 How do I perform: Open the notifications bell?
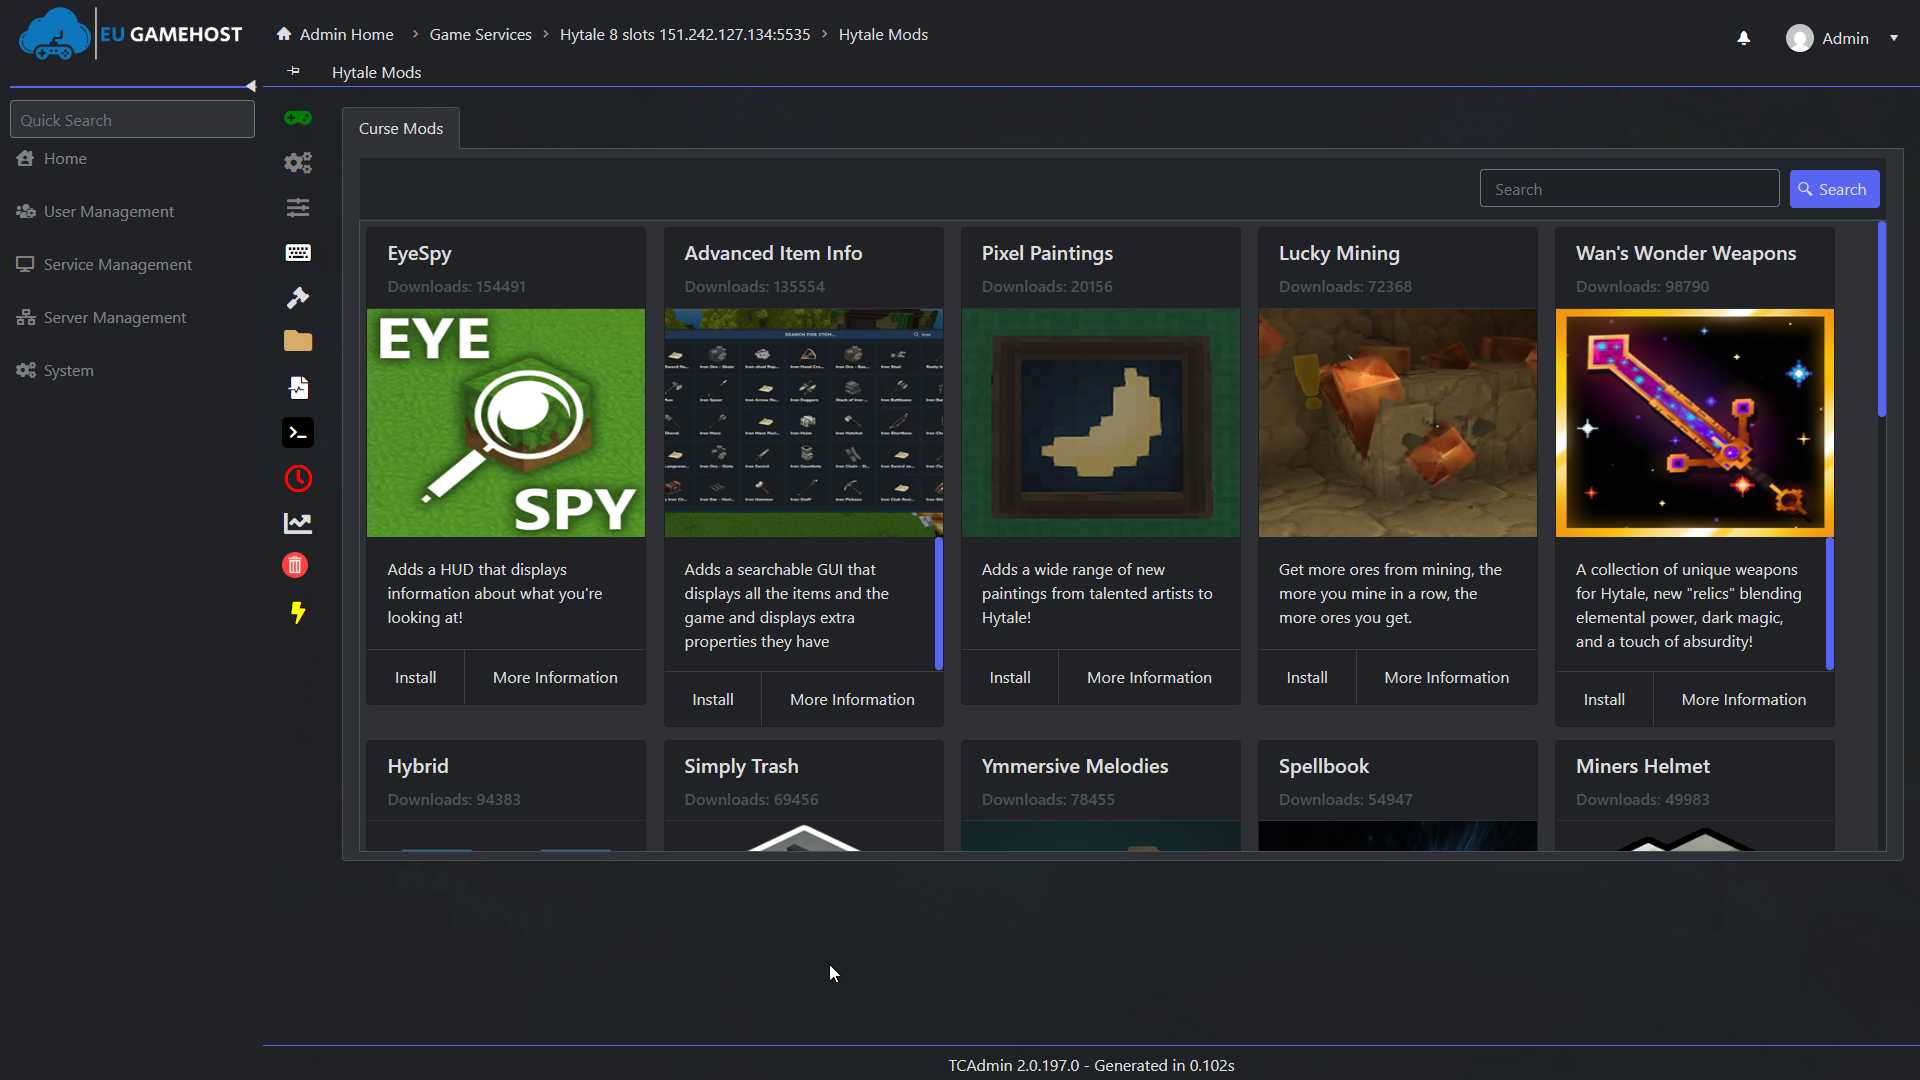pyautogui.click(x=1743, y=38)
